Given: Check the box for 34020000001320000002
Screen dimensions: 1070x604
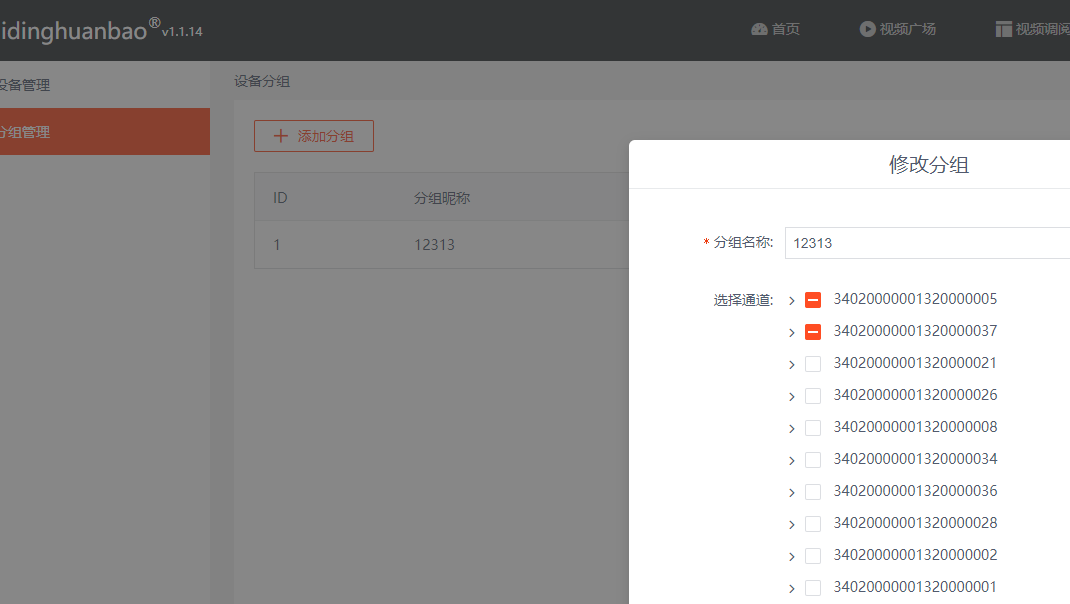Looking at the screenshot, I should coord(813,556).
